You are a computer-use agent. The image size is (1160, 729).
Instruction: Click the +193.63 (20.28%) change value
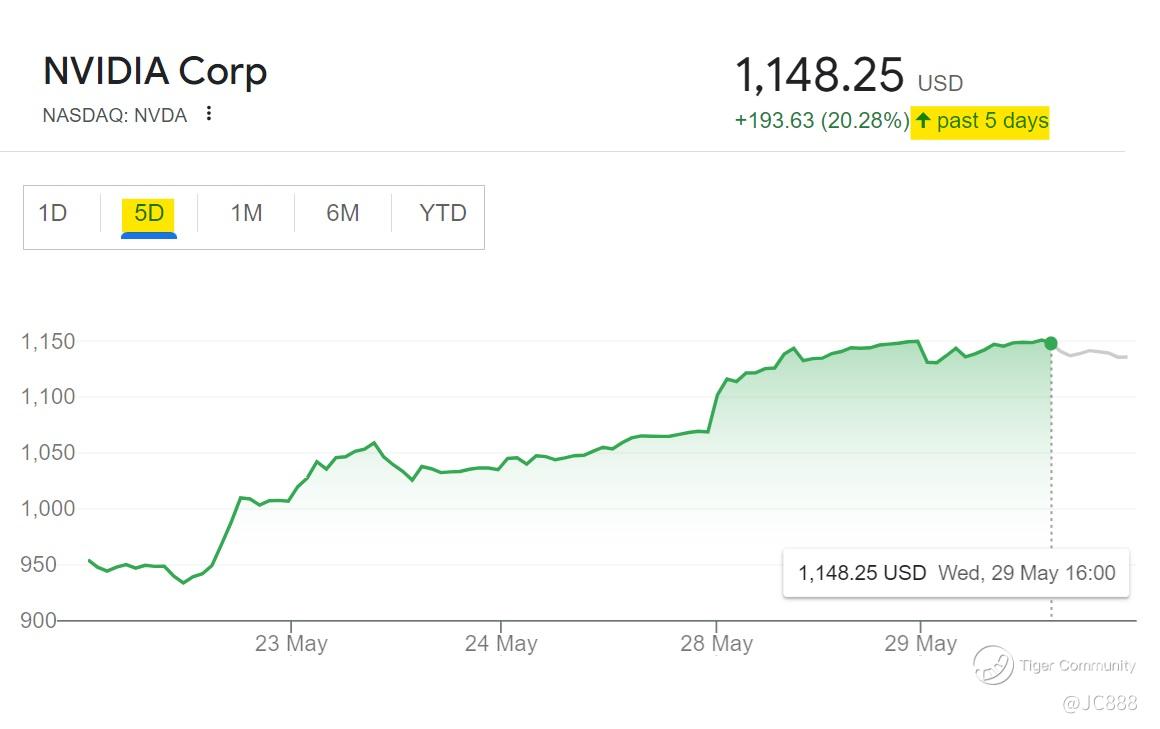[821, 121]
